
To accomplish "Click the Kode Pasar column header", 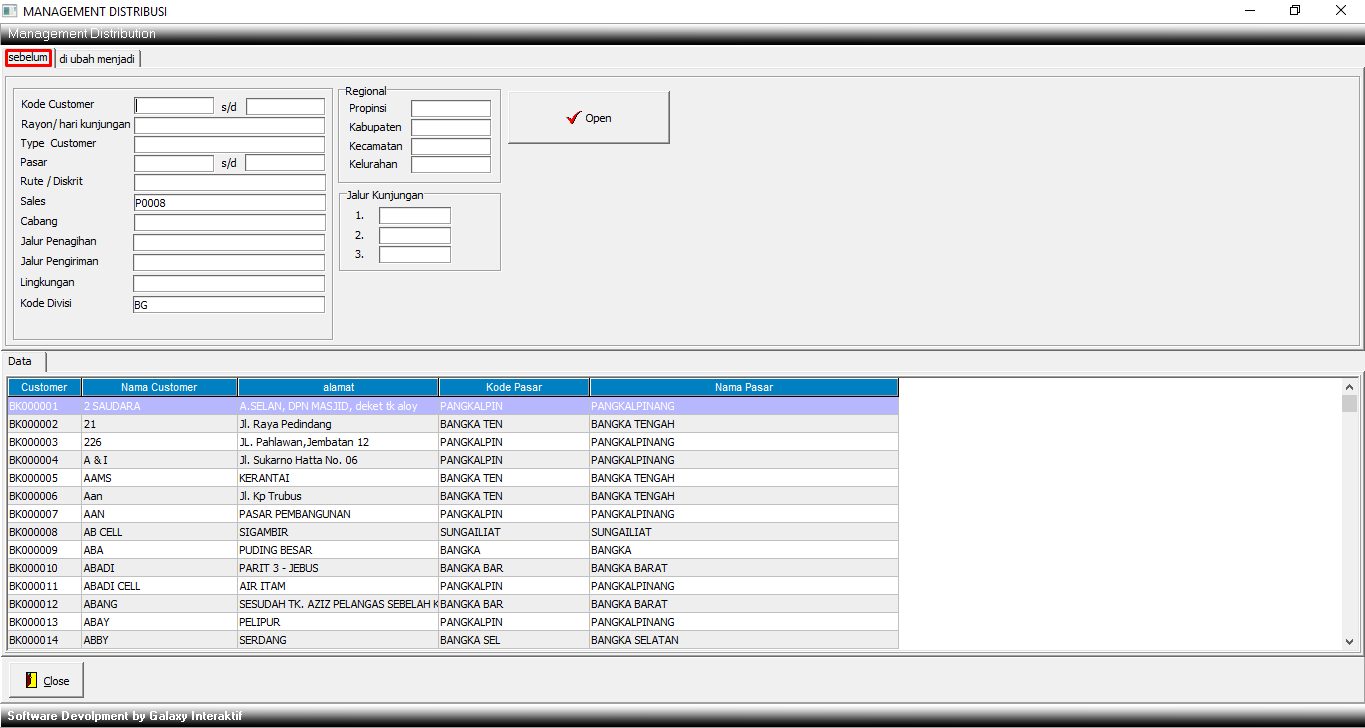I will pos(513,387).
